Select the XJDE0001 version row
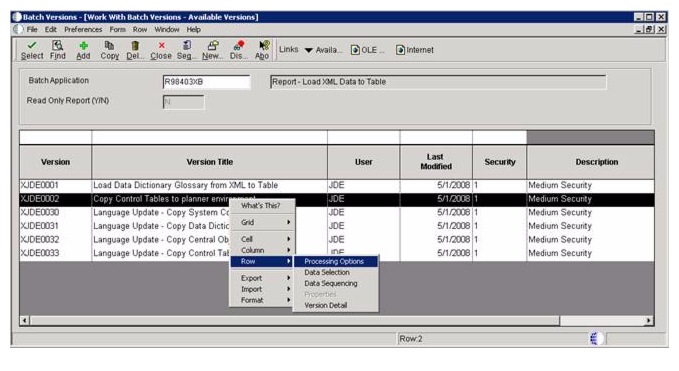679x371 pixels. pos(337,185)
